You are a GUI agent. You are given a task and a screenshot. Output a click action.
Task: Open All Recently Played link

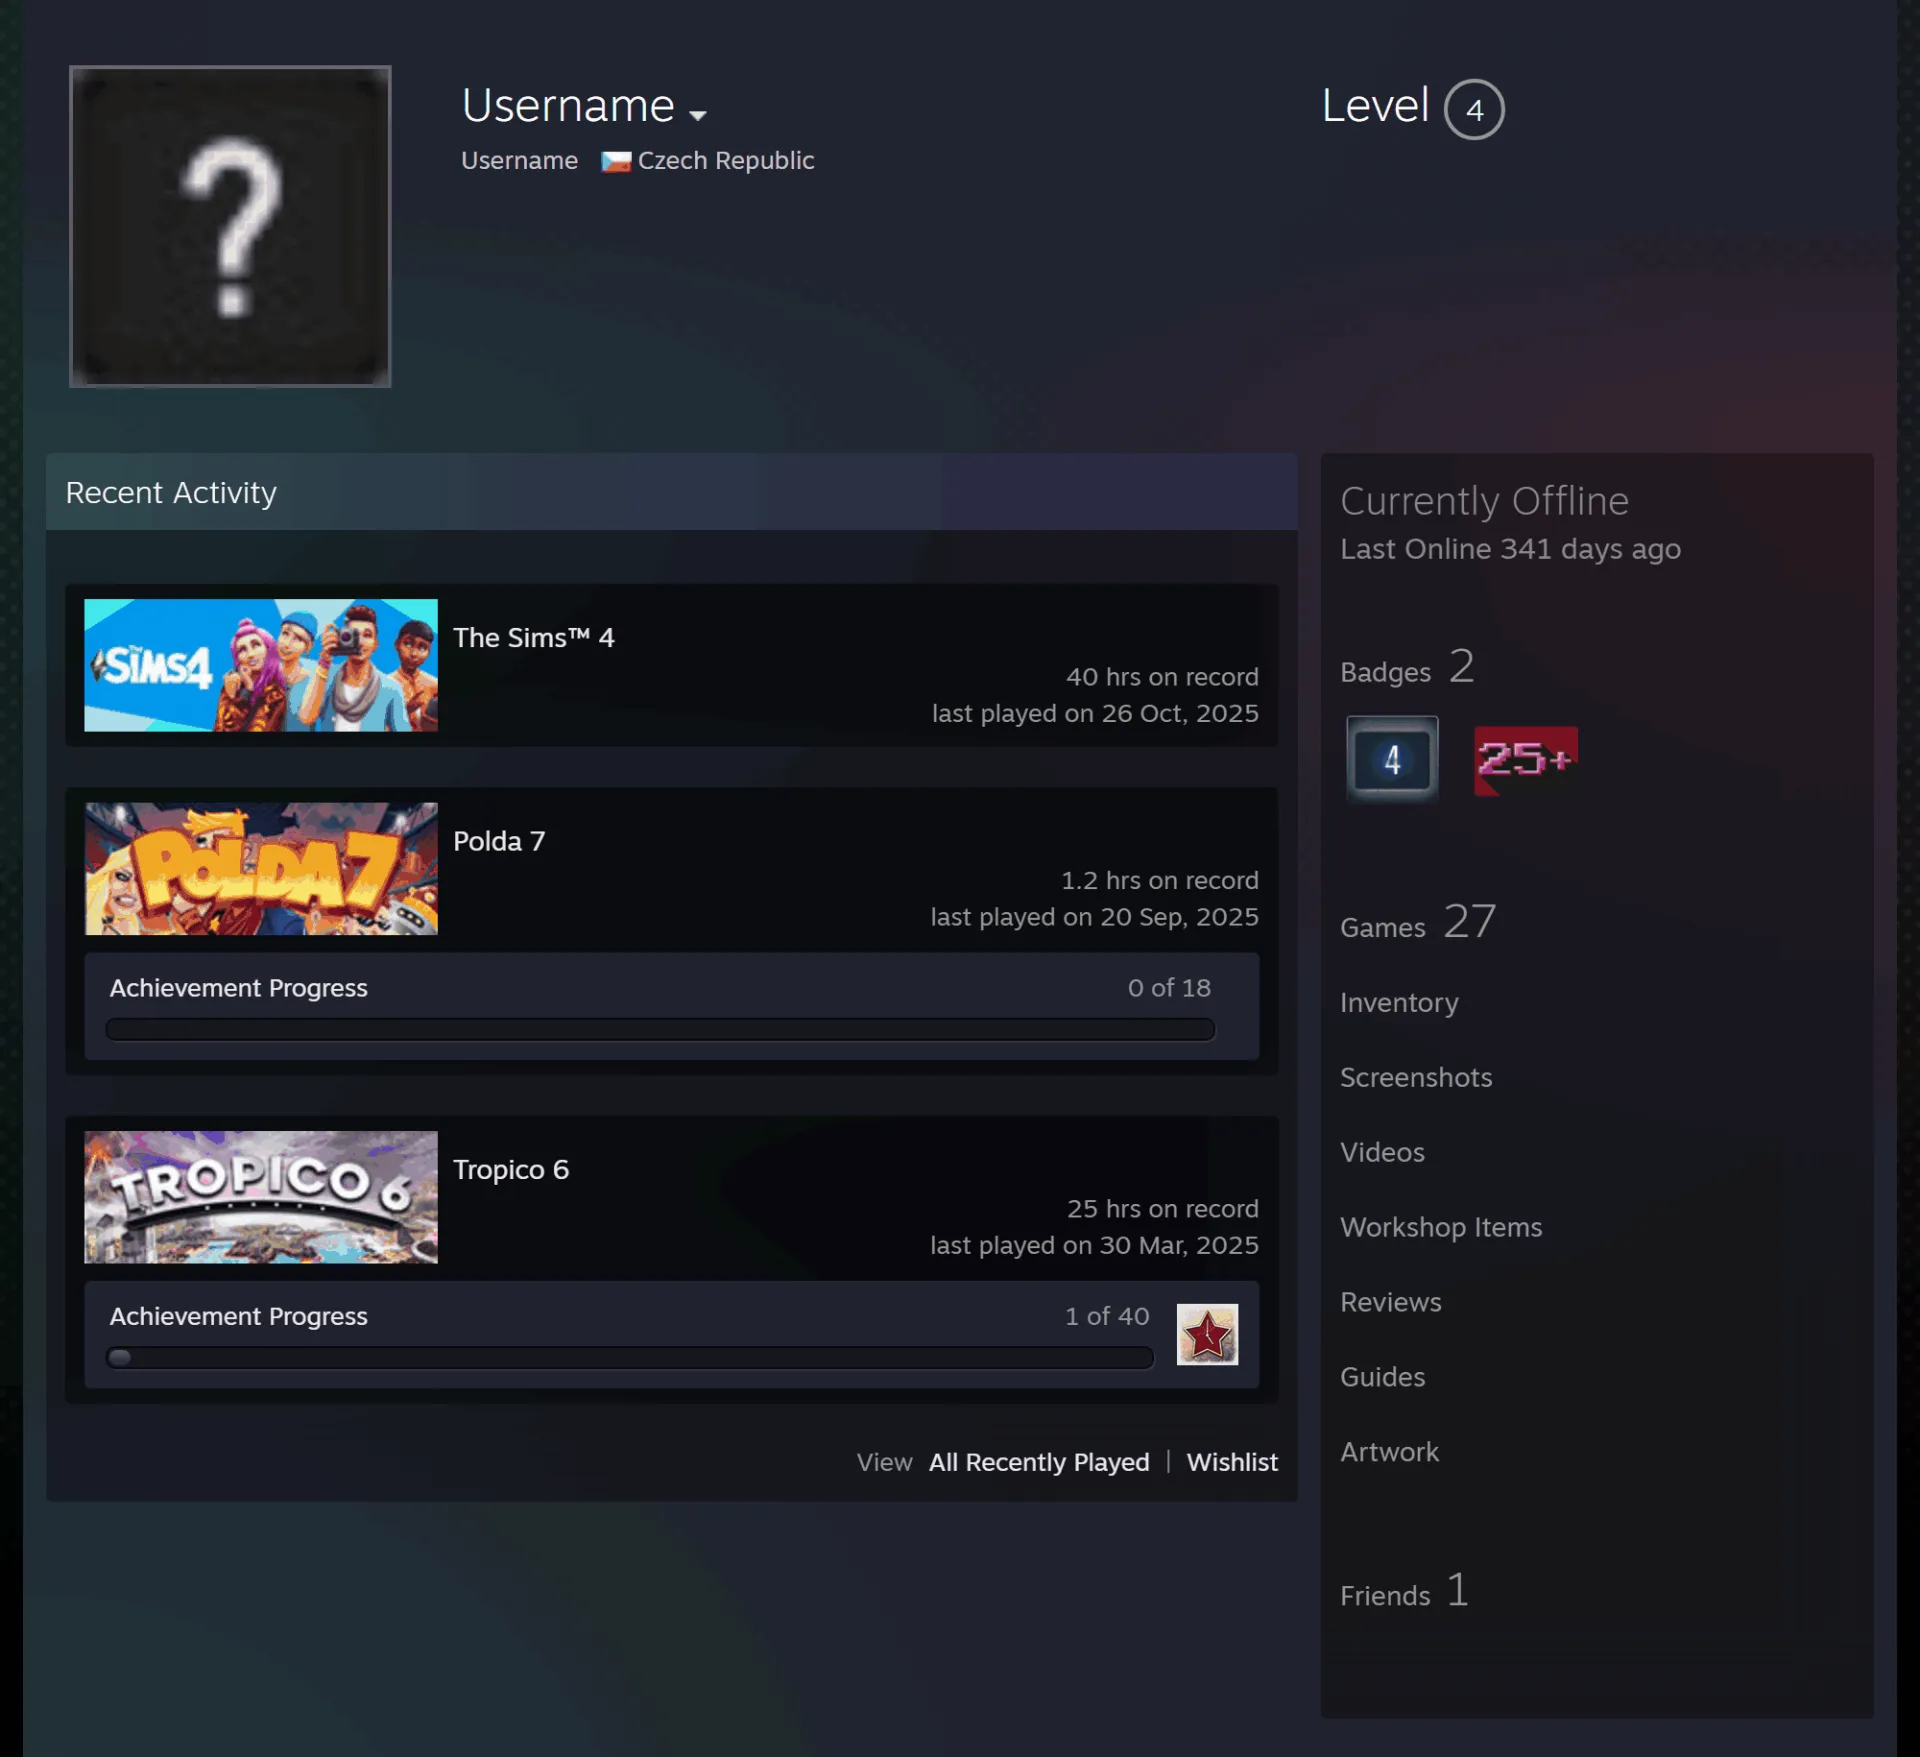tap(1039, 1462)
